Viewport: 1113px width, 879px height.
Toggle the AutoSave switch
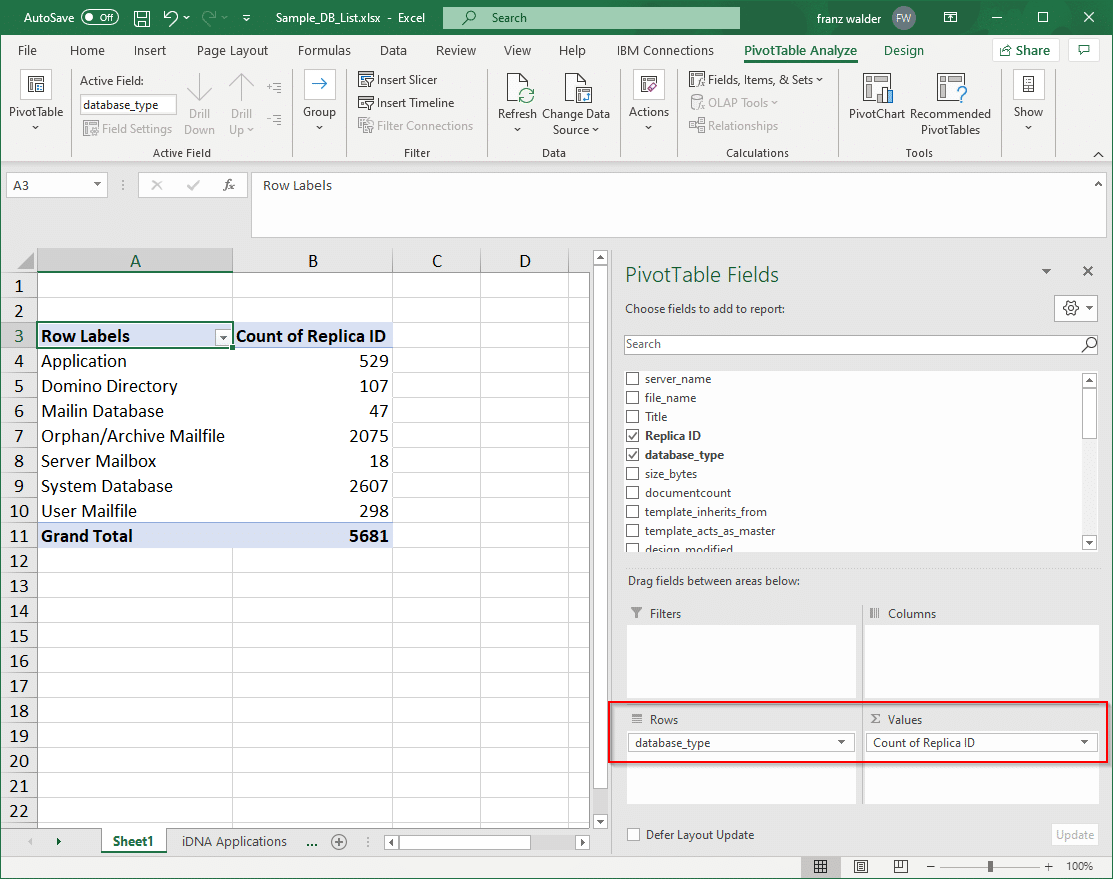(99, 18)
